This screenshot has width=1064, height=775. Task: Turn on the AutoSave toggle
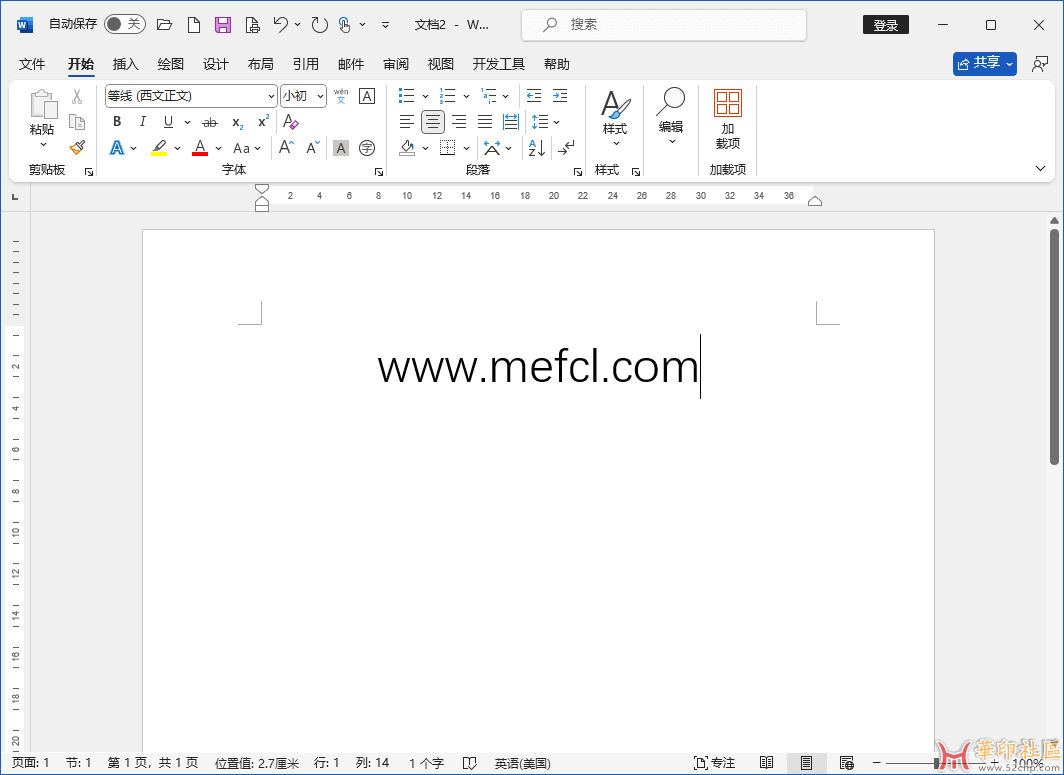tap(124, 22)
